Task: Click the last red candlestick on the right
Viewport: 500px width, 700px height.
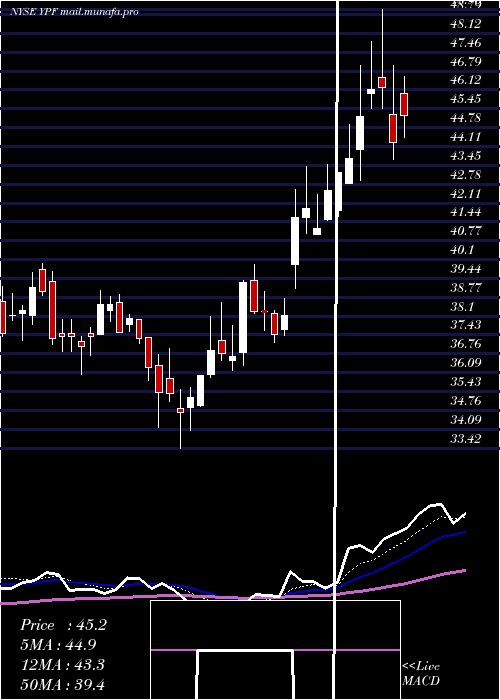Action: click(404, 104)
